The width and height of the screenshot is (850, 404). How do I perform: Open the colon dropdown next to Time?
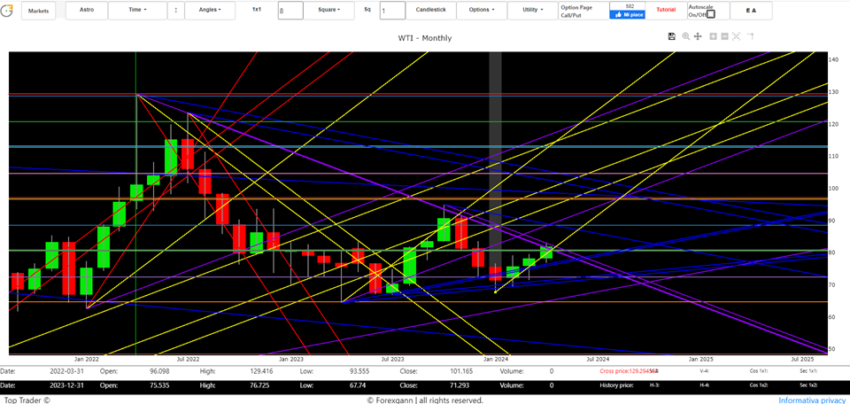coord(176,10)
